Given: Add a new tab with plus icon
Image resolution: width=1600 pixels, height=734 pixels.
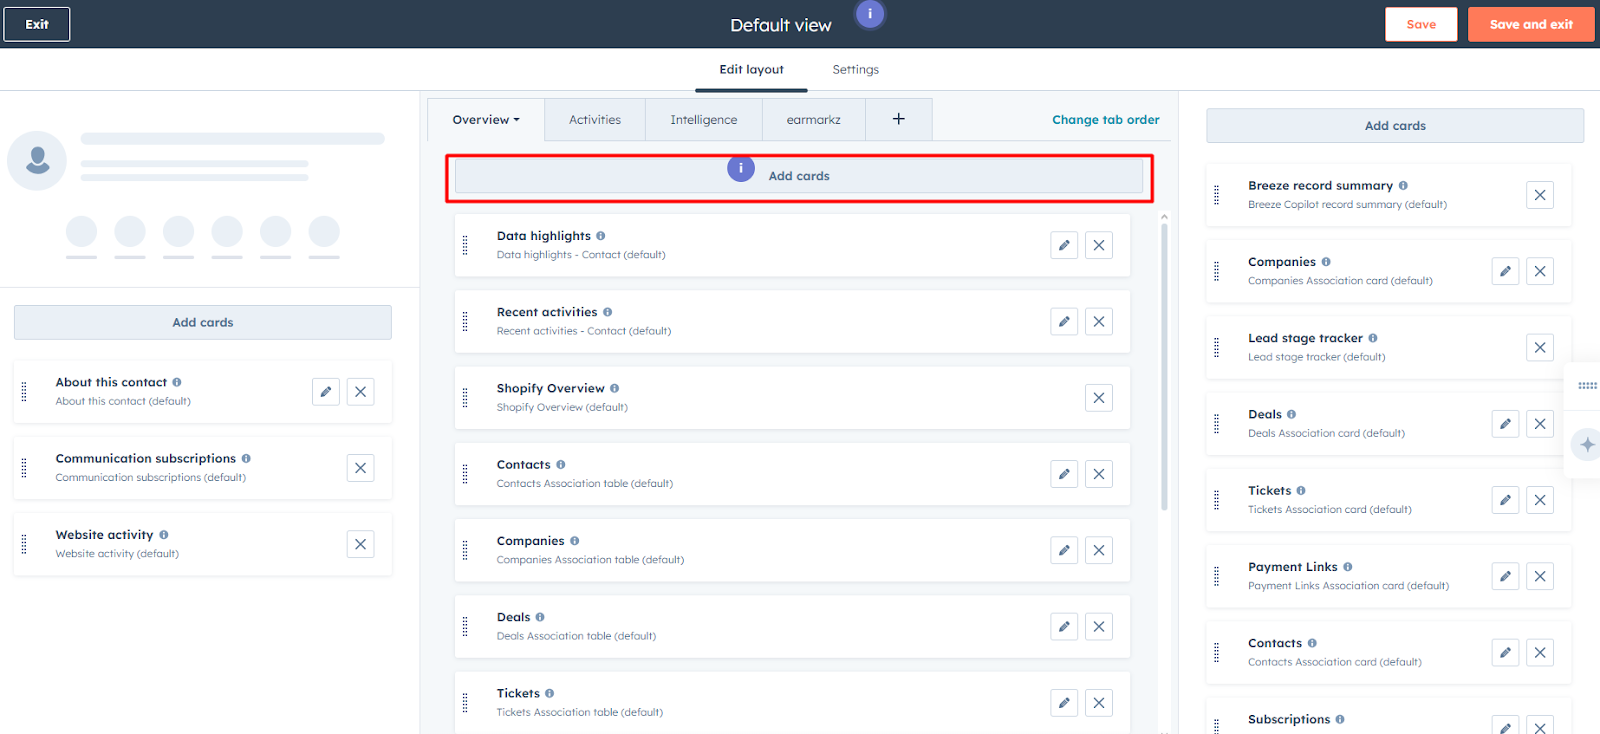Looking at the screenshot, I should pyautogui.click(x=898, y=119).
